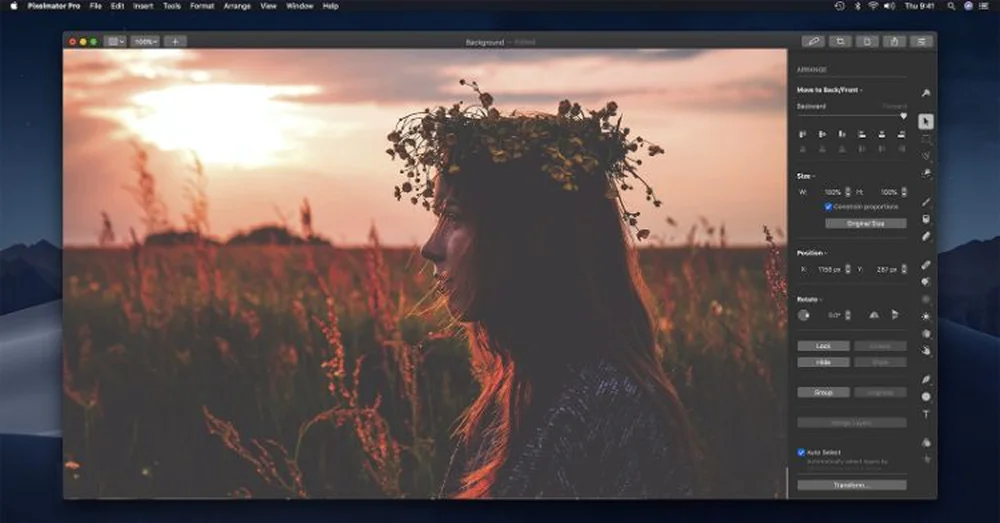Open the view layout dropdown in the toolbar
Screen dimensions: 1000x523
pos(115,42)
